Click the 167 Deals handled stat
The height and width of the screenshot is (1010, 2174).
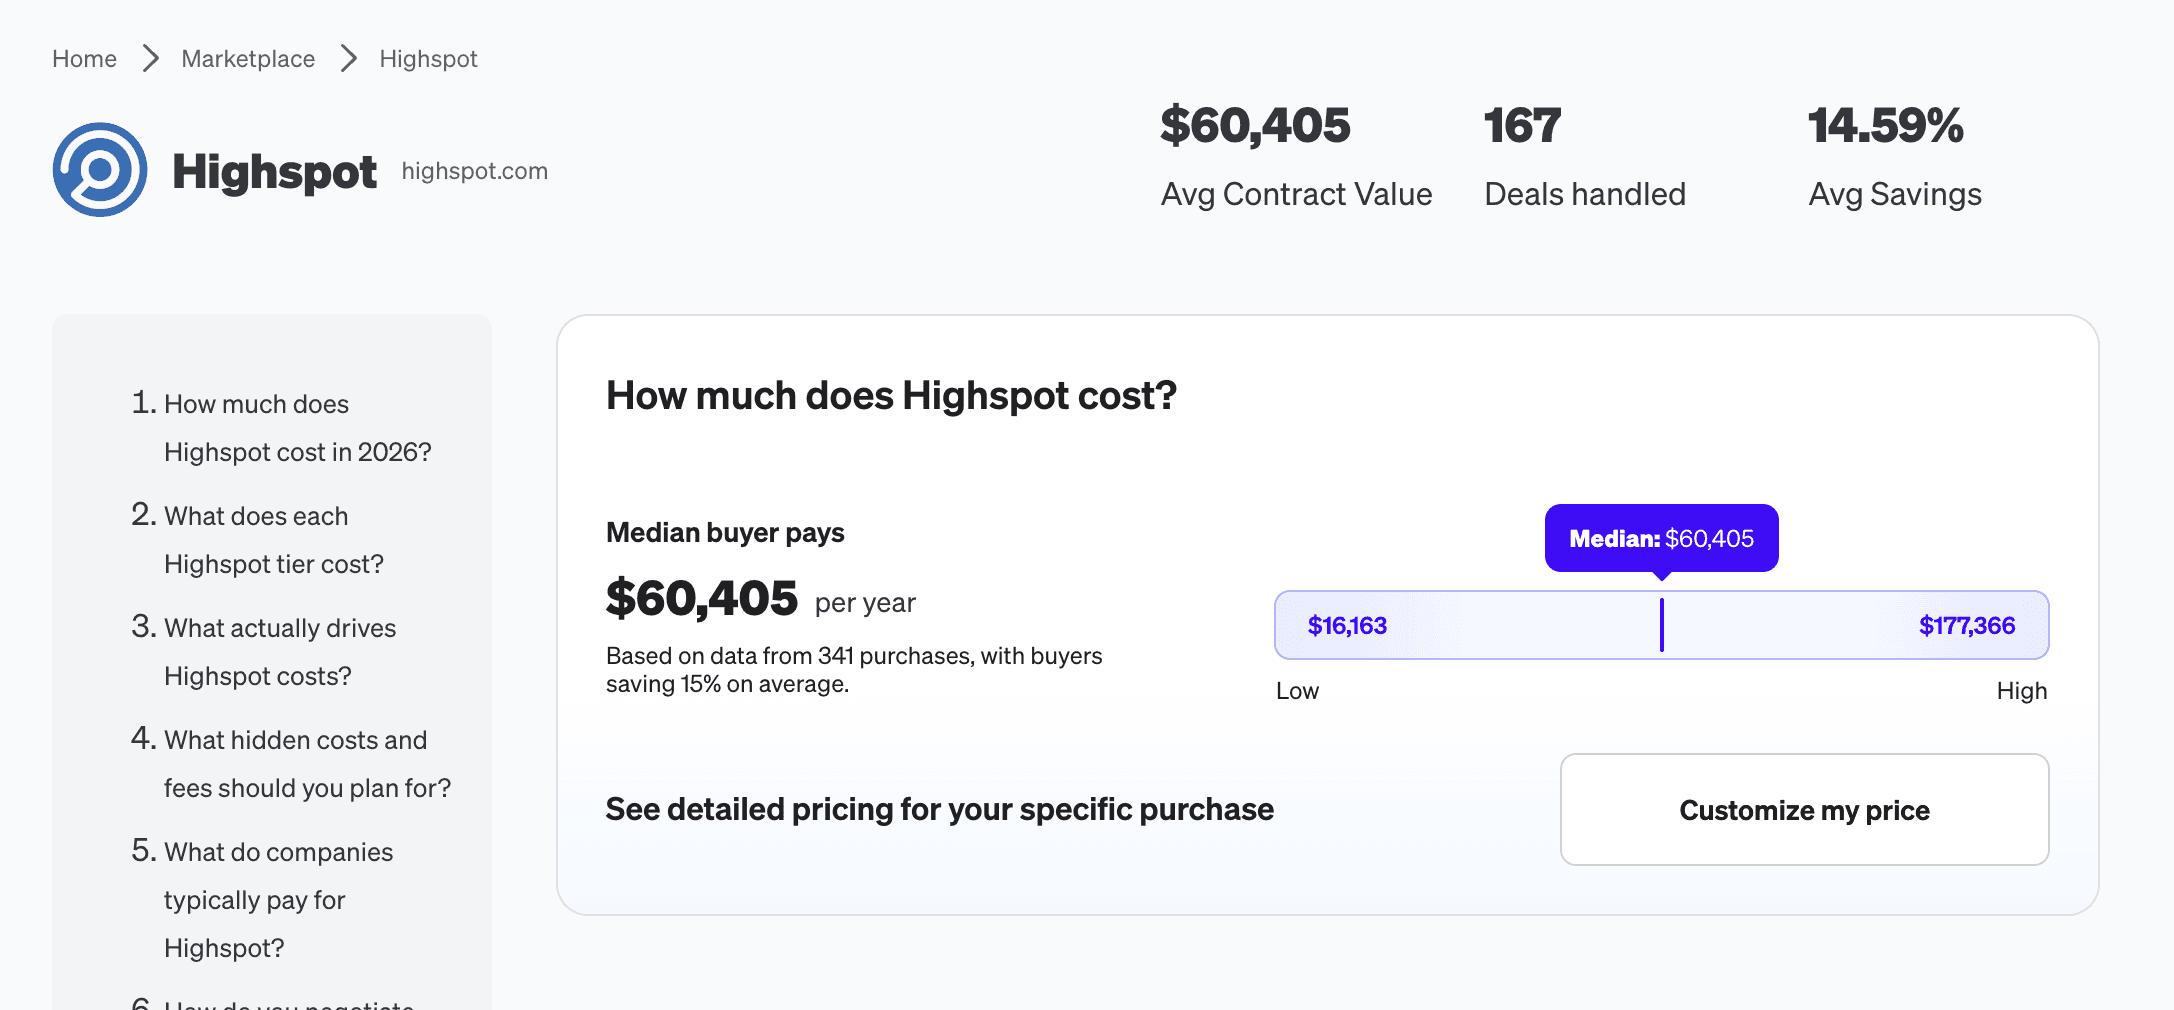(x=1585, y=156)
